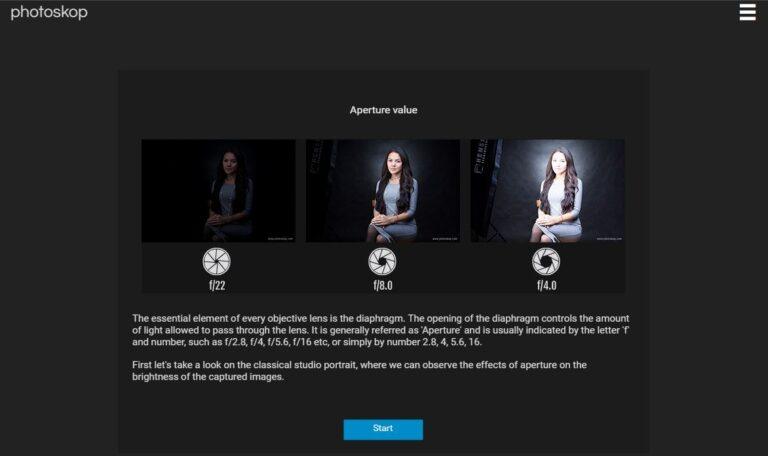Select the f/8.0 aperture diaphragm icon

pyautogui.click(x=382, y=261)
